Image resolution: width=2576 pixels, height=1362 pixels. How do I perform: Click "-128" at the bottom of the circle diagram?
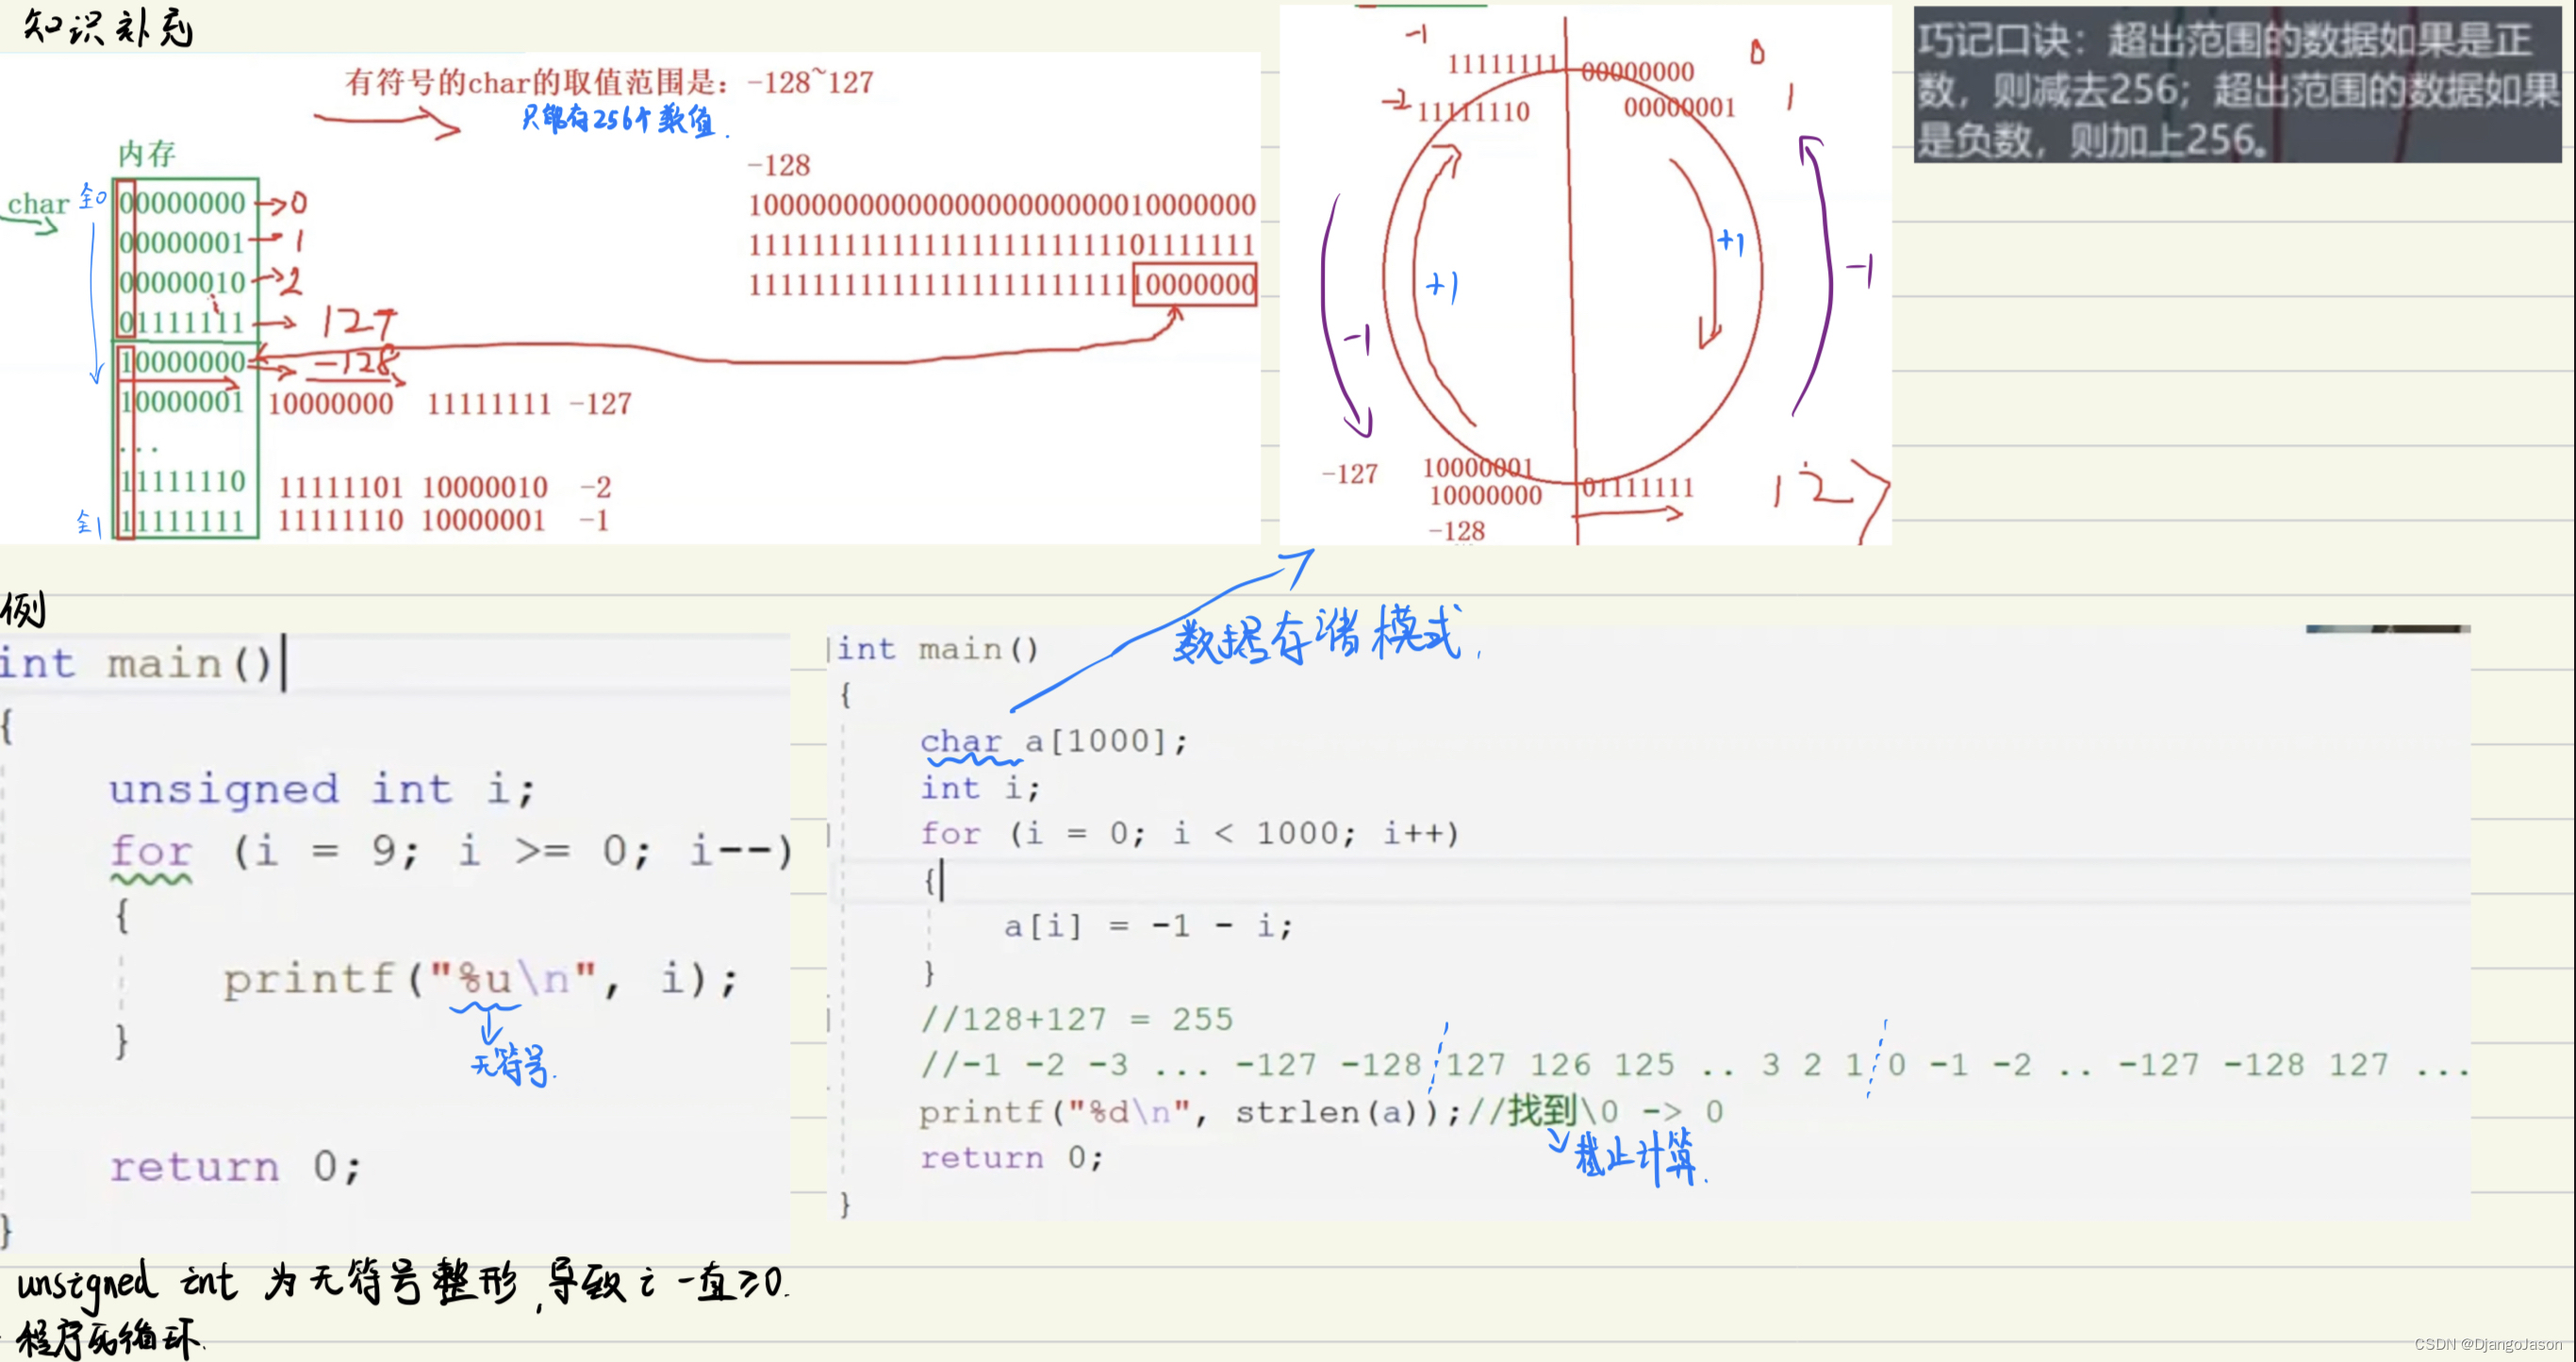point(1456,531)
